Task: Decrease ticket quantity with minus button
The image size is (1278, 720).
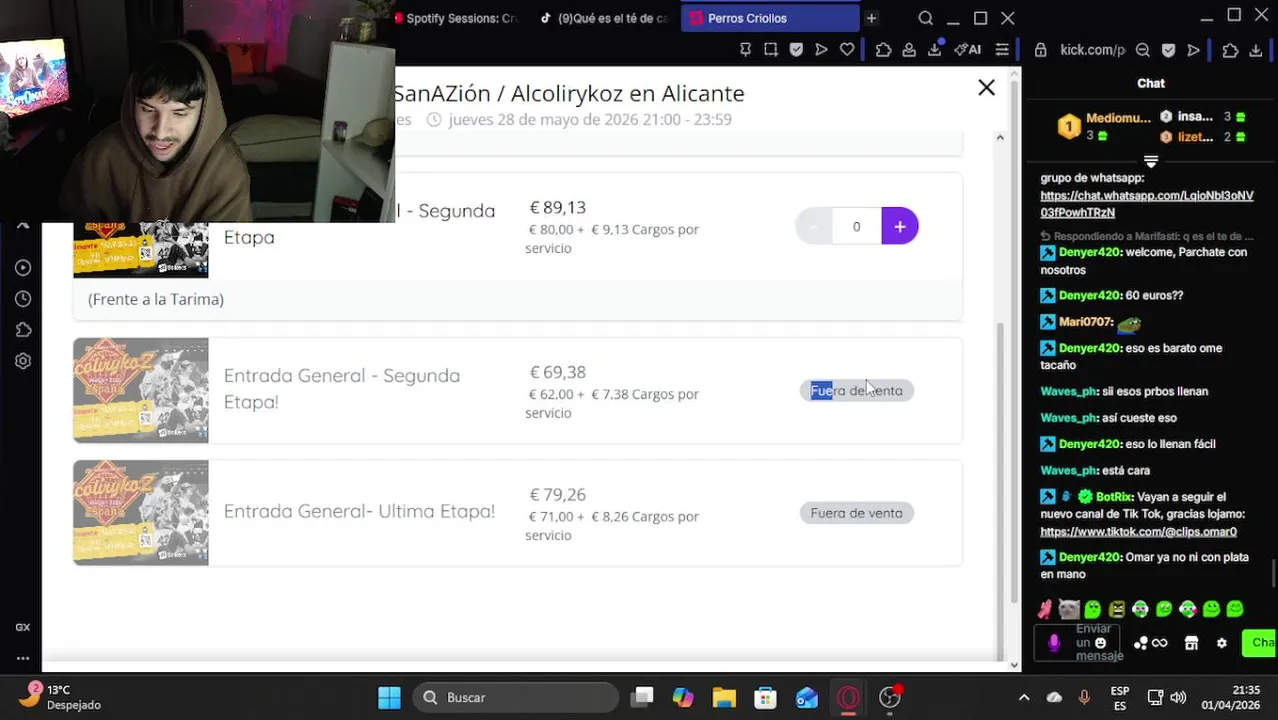Action: [813, 227]
